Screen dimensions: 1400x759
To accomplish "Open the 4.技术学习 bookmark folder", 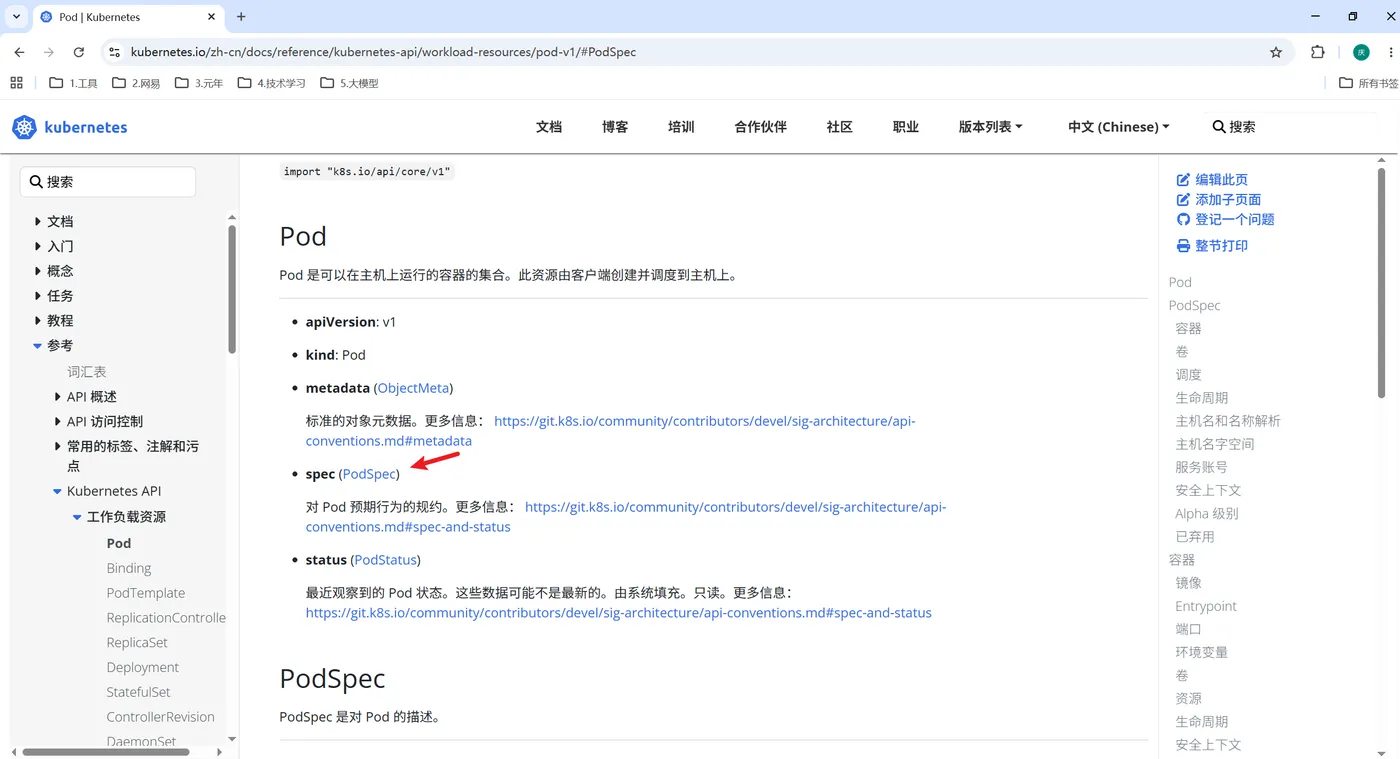I will (x=271, y=83).
